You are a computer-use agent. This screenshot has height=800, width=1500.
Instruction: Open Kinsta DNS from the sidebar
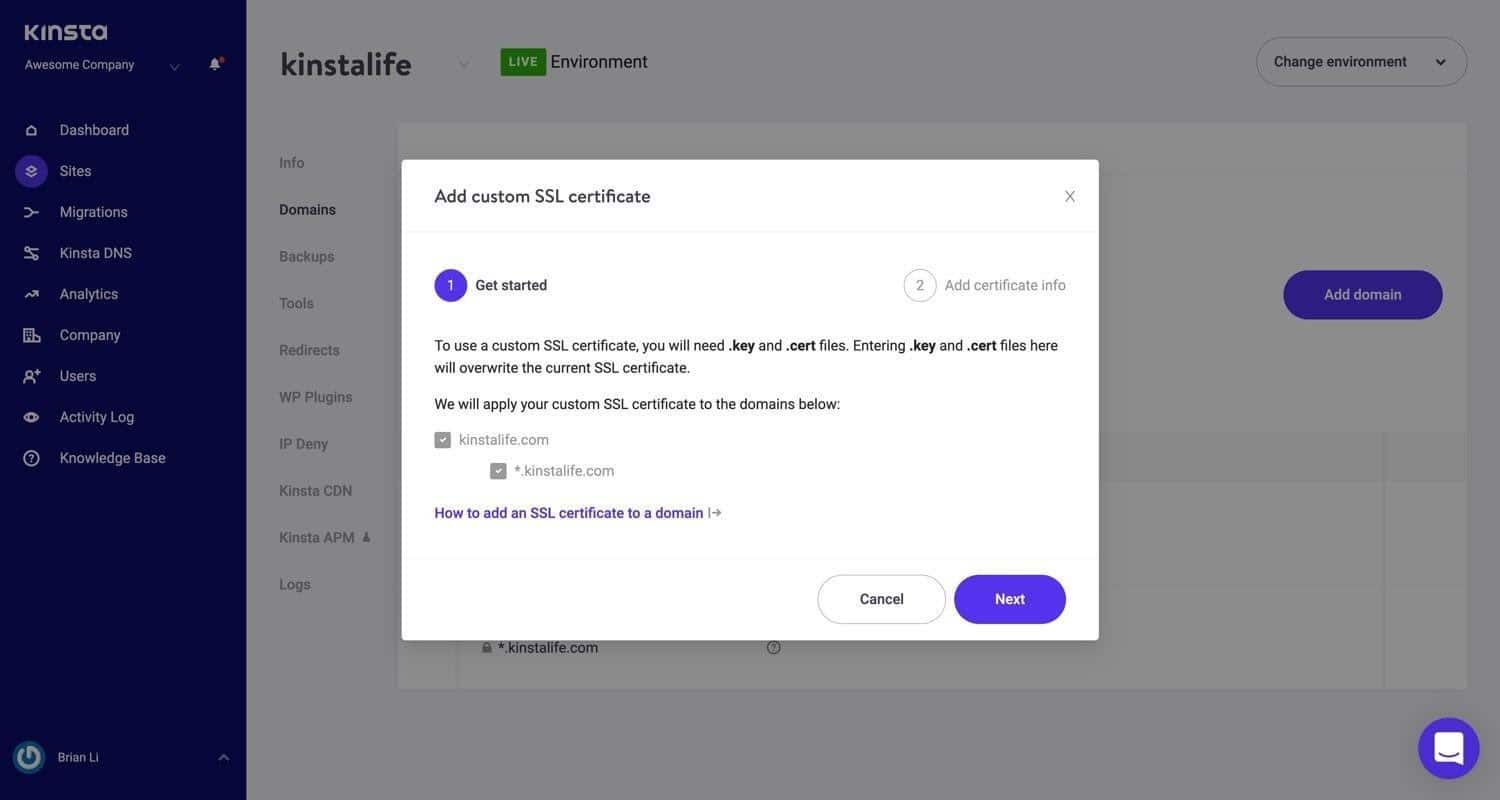click(x=95, y=253)
